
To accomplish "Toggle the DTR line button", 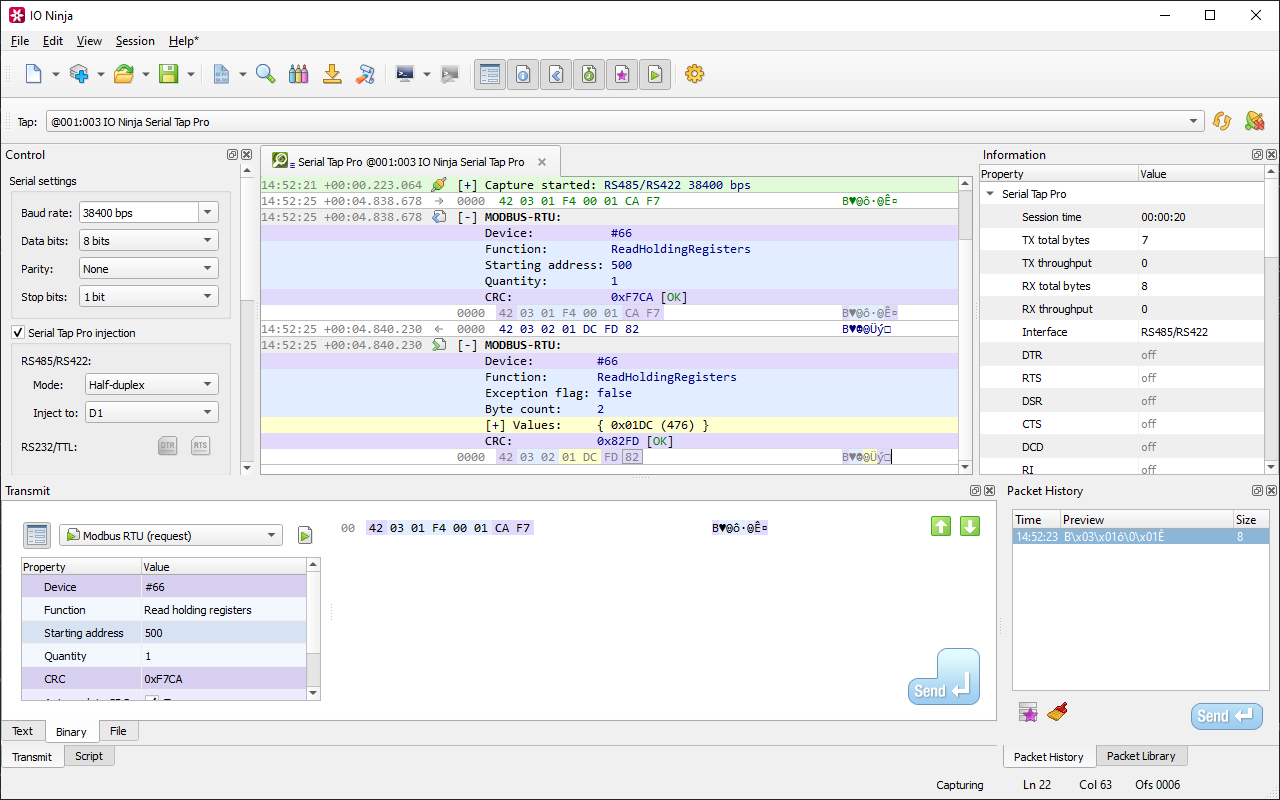I will coord(167,446).
